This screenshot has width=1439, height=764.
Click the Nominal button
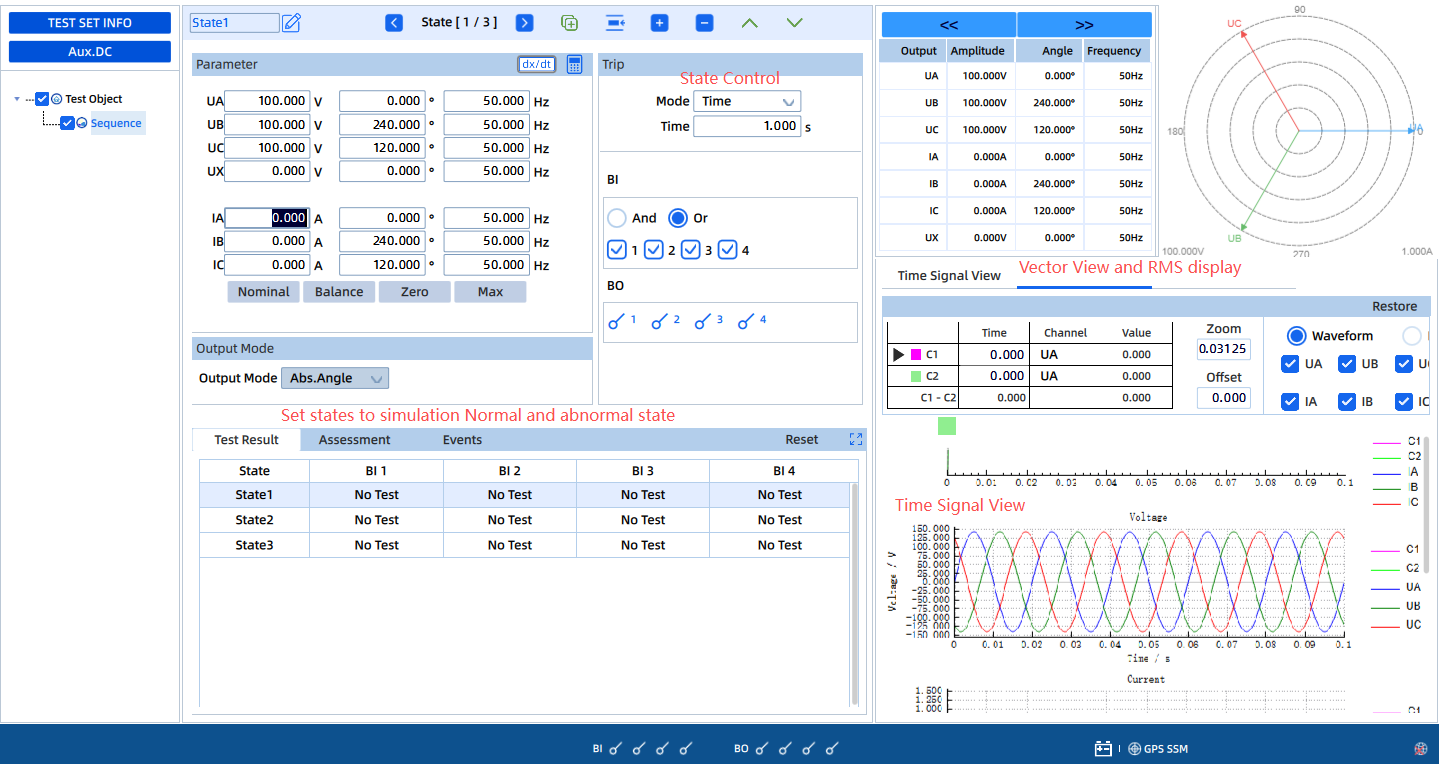point(263,292)
